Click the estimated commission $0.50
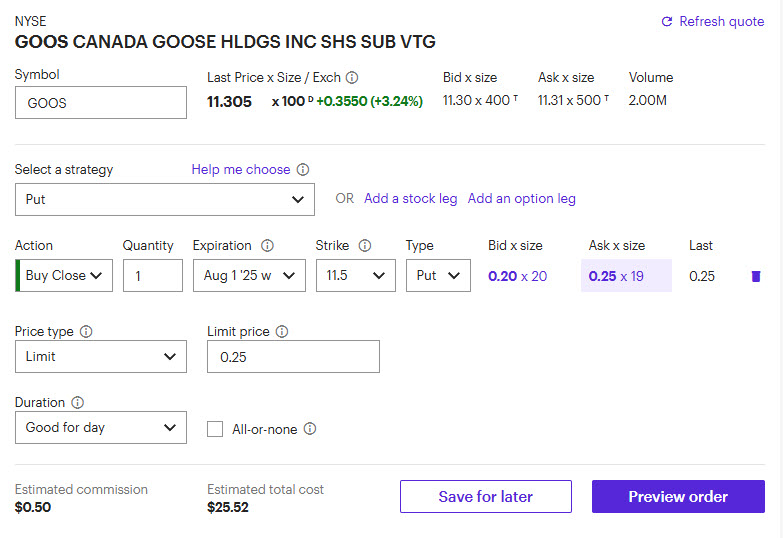The width and height of the screenshot is (783, 538). coord(33,507)
